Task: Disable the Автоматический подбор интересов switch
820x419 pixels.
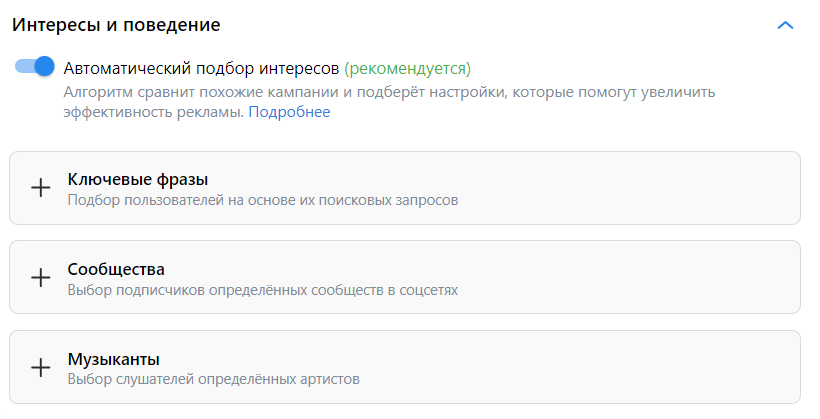Action: pyautogui.click(x=34, y=67)
